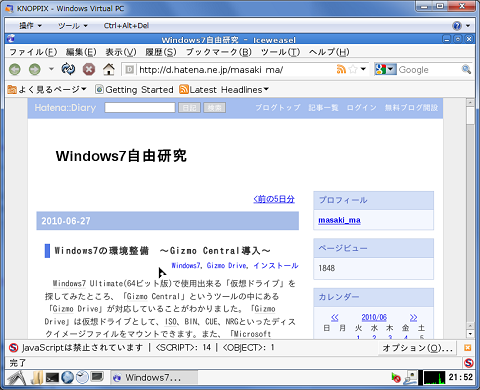The height and width of the screenshot is (390, 480).
Task: Click the ログイン link
Action: pos(361,108)
